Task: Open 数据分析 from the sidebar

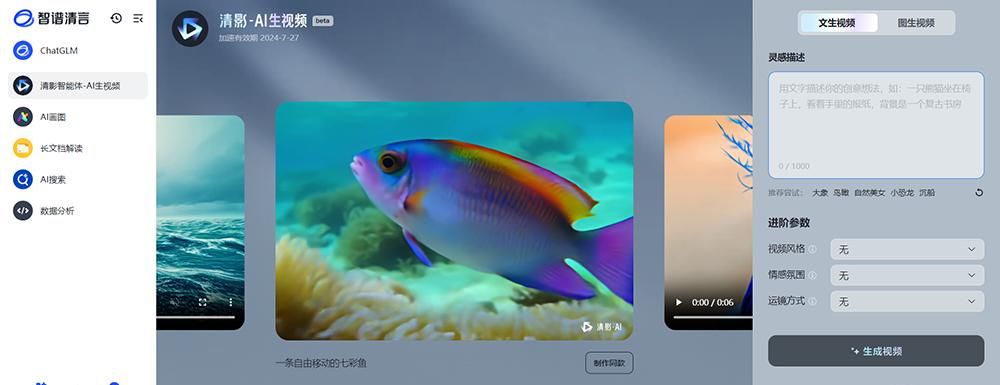Action: [78, 210]
